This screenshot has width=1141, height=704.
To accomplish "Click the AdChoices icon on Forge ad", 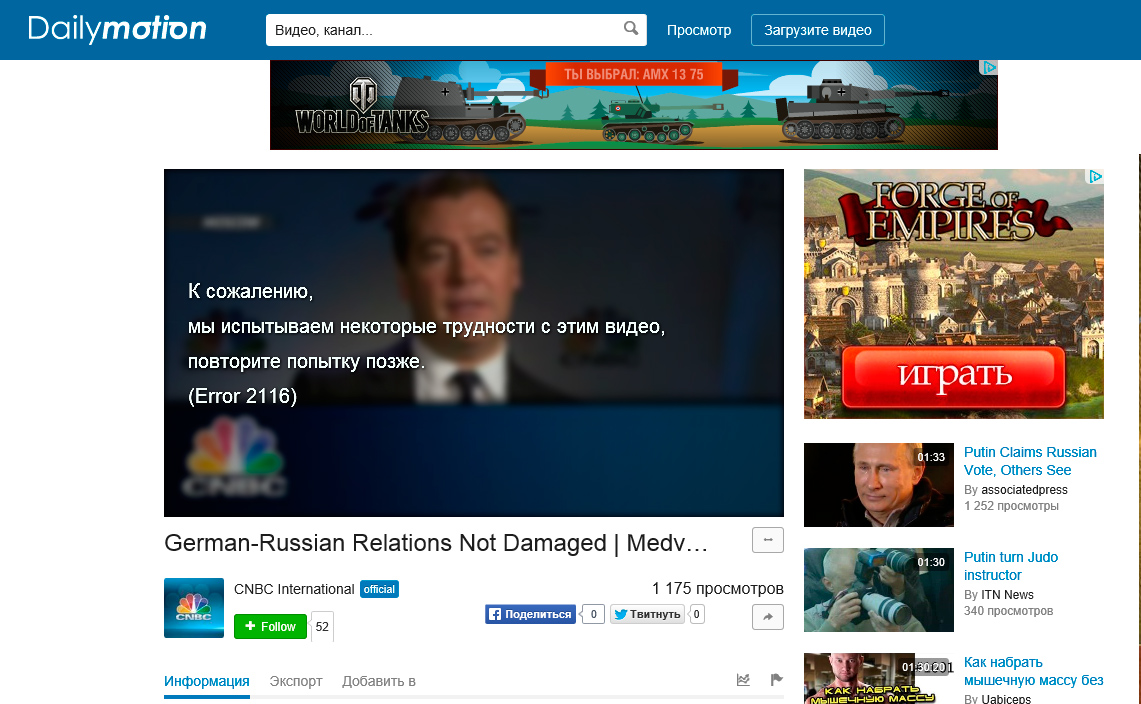I will (x=1095, y=176).
